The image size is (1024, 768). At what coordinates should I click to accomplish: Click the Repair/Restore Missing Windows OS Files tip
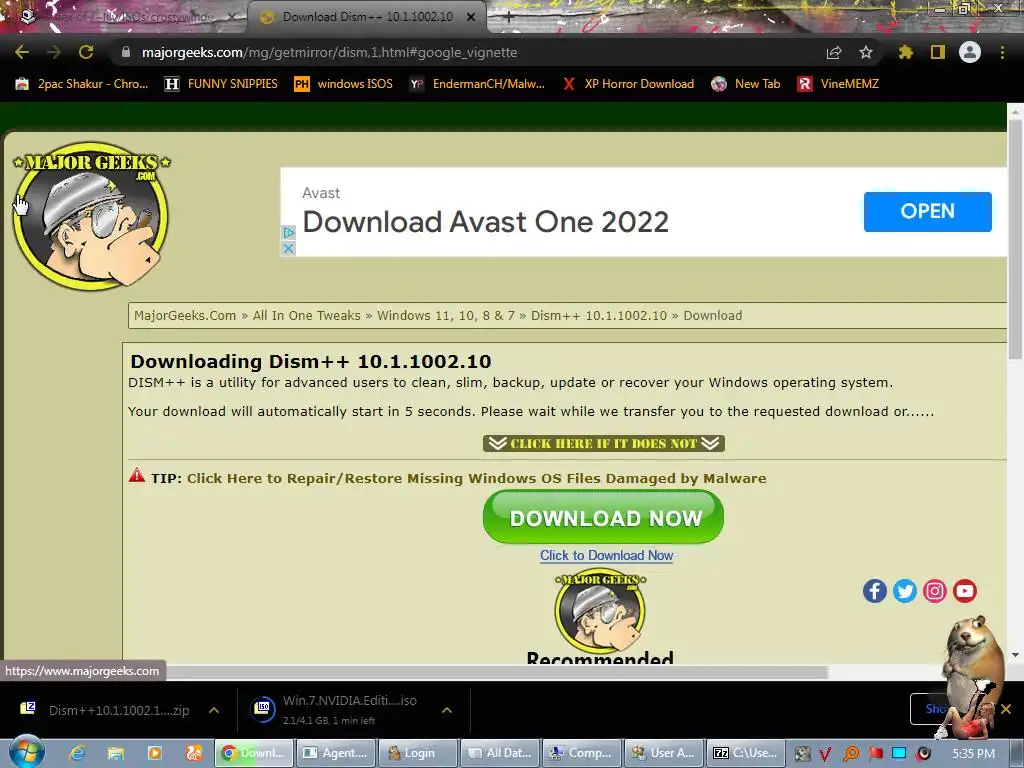pyautogui.click(x=476, y=478)
